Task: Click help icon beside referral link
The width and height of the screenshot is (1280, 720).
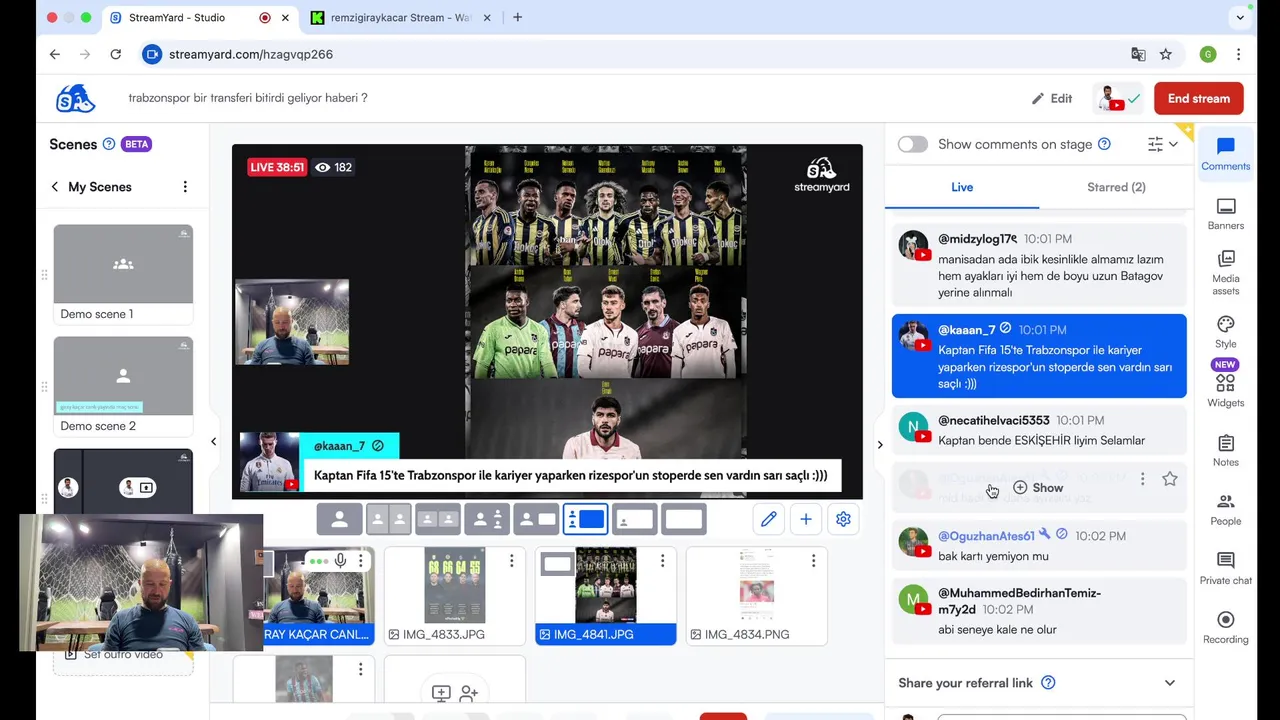Action: click(x=1048, y=683)
